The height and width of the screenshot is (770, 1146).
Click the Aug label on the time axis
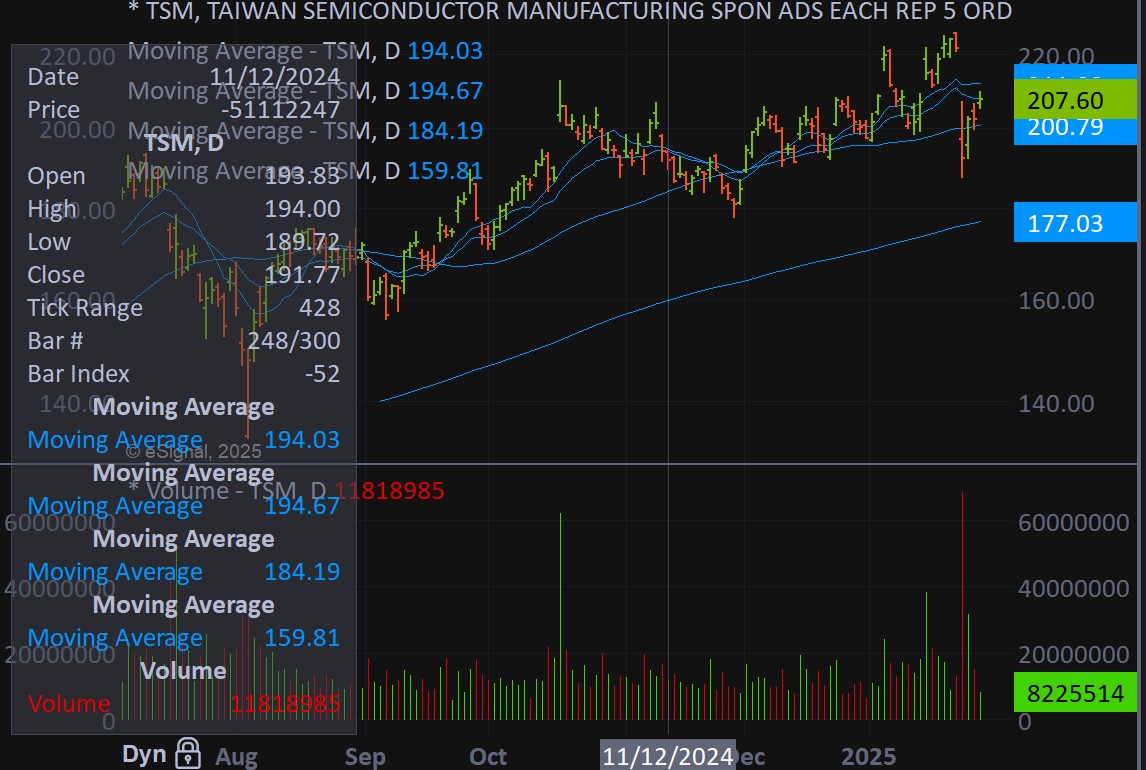click(236, 757)
